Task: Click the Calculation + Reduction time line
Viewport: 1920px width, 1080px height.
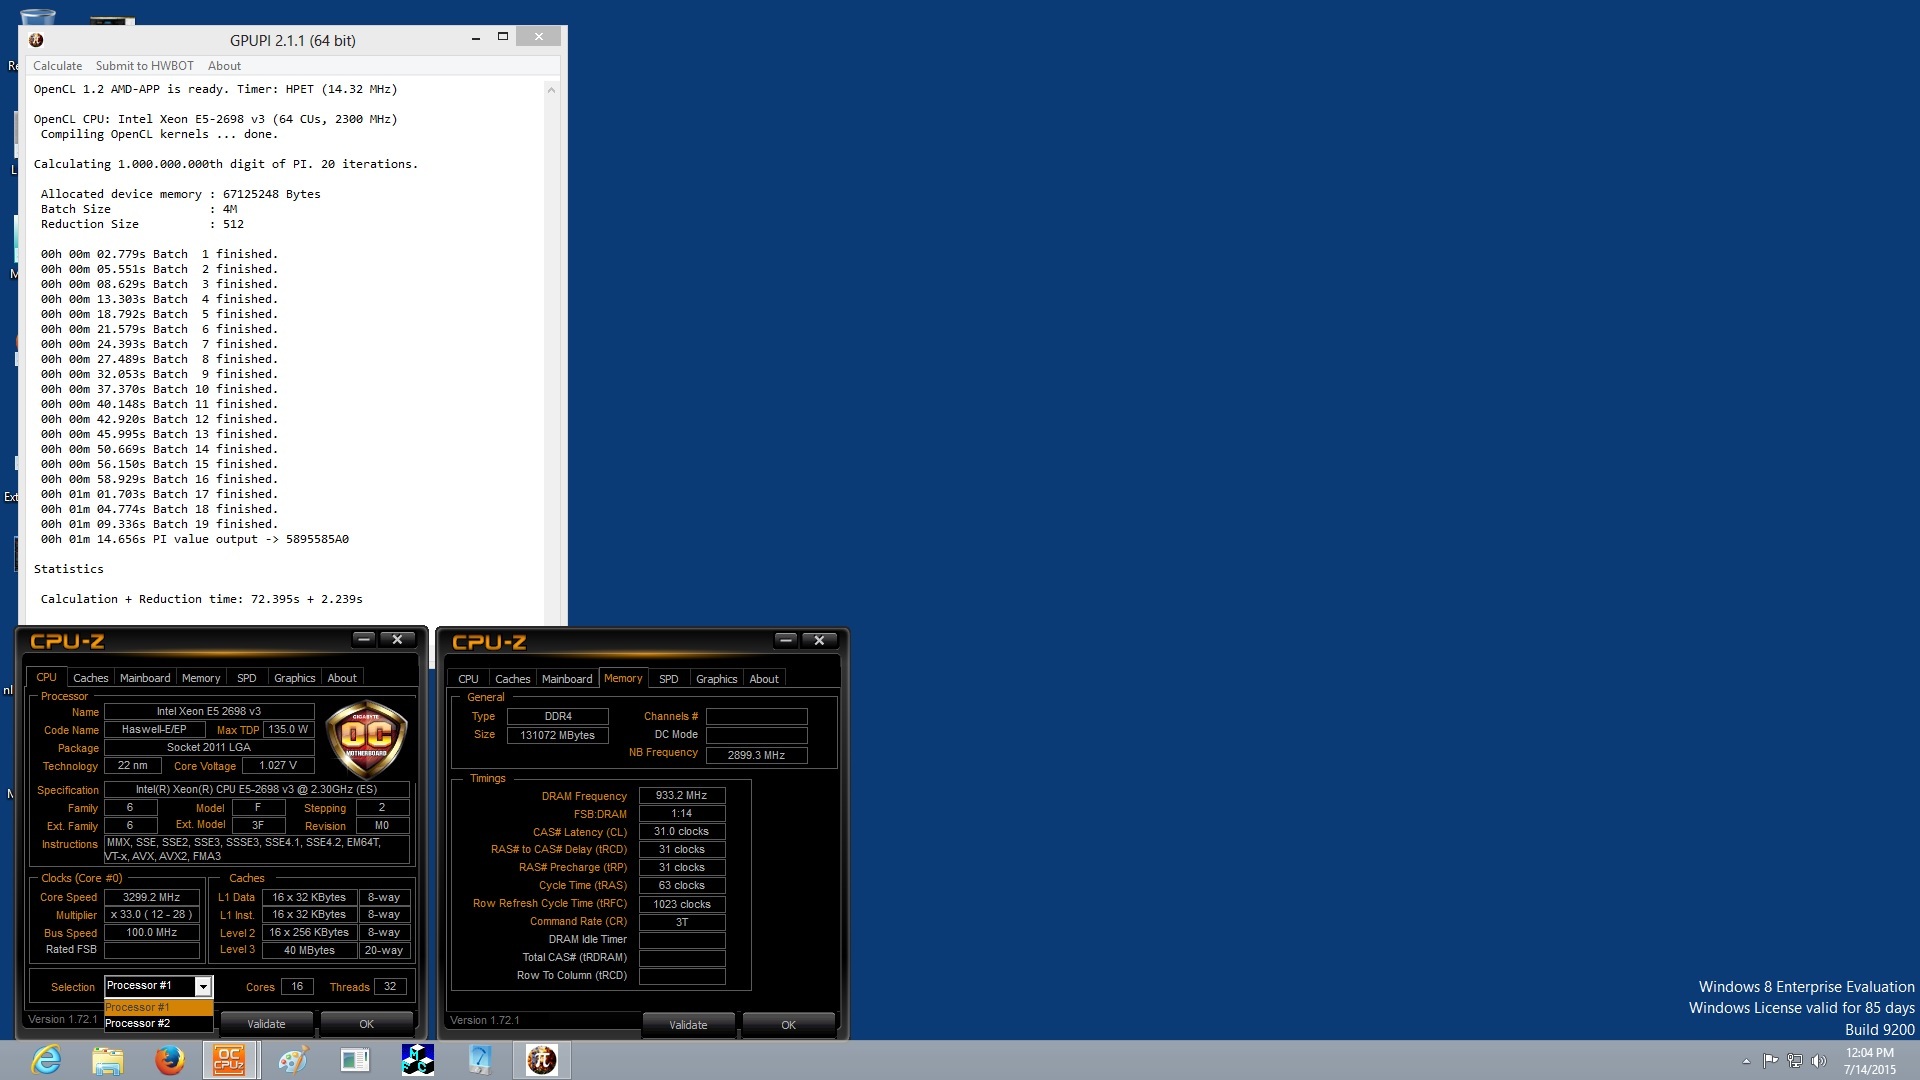Action: [x=202, y=599]
